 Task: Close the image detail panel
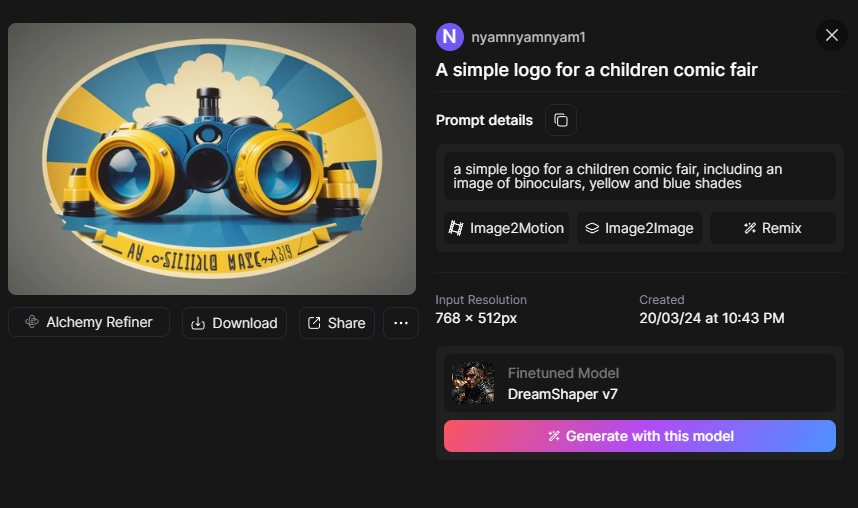click(831, 36)
